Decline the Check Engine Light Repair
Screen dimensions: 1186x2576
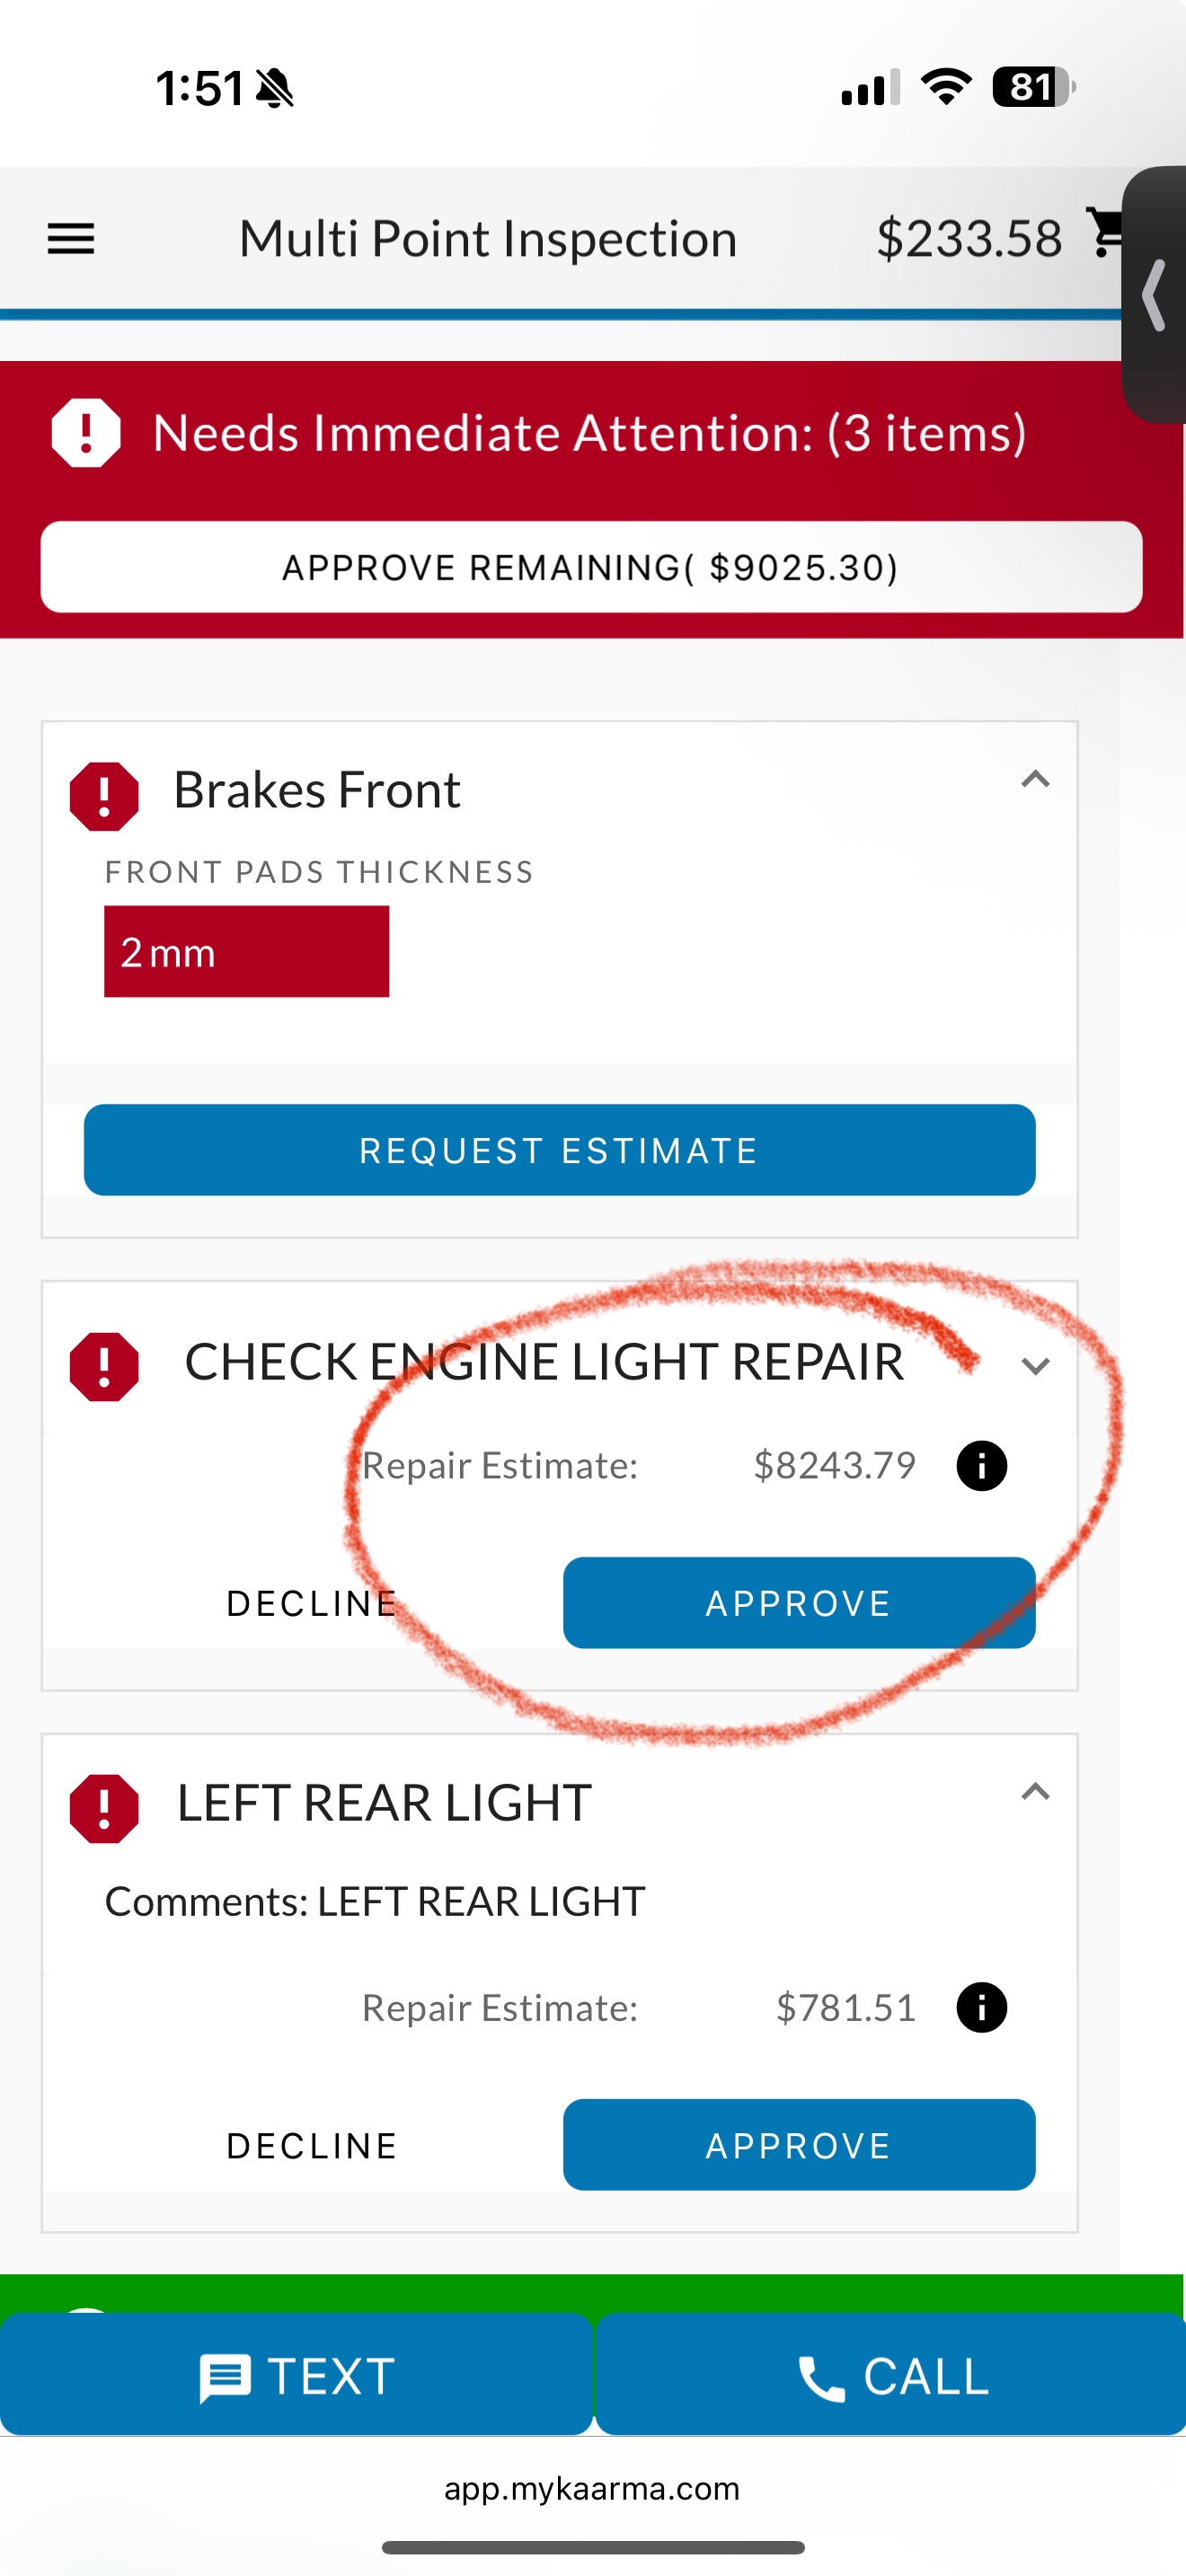click(x=312, y=1603)
